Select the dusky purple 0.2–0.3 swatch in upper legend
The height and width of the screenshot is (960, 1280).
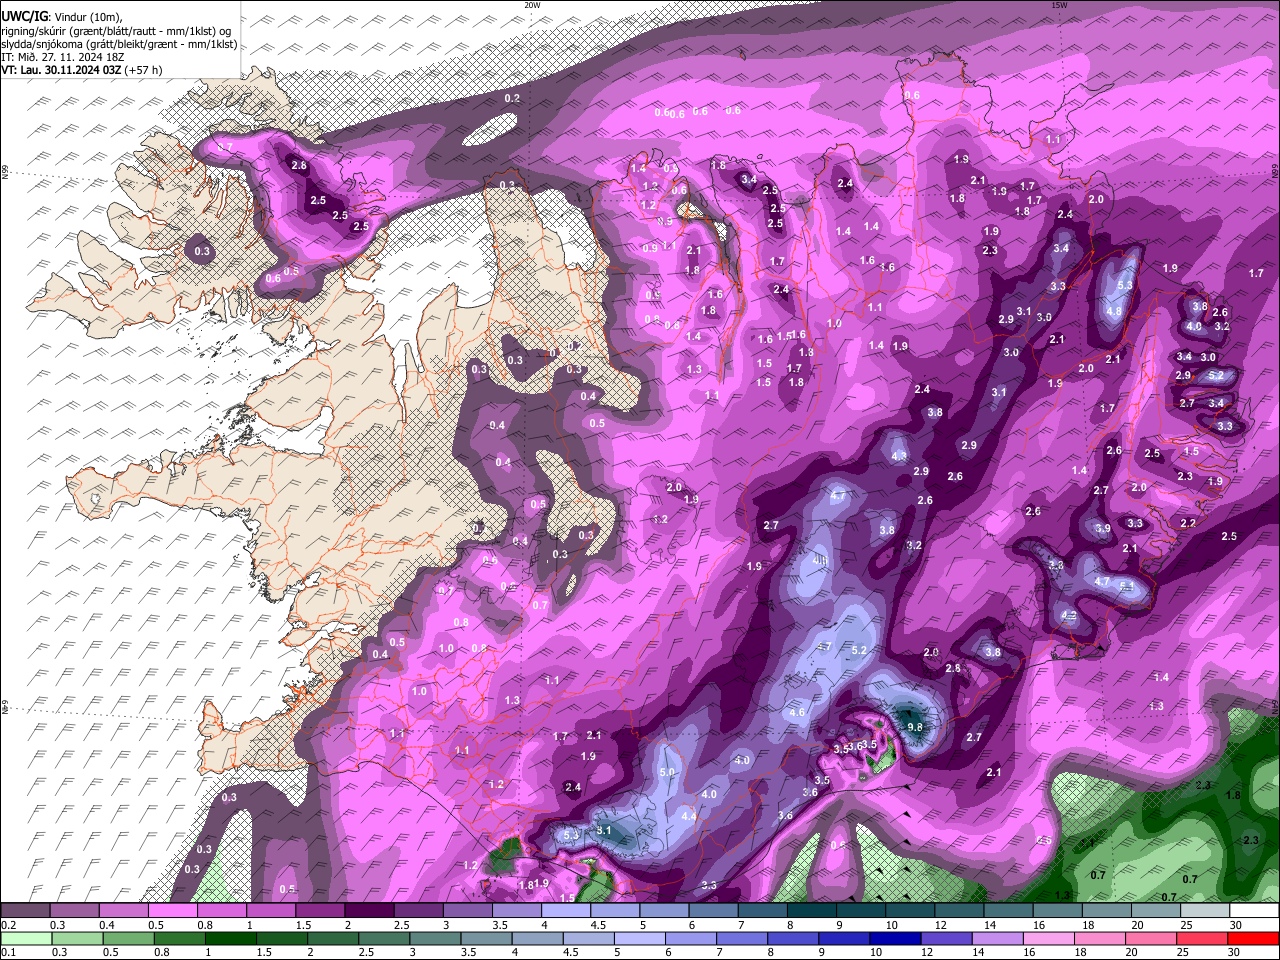point(25,911)
